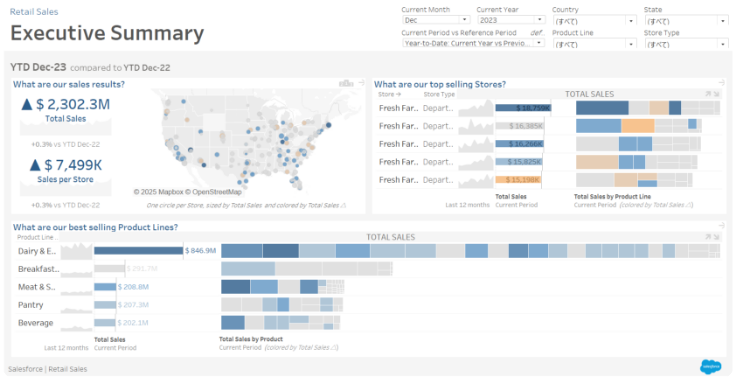The width and height of the screenshot is (736, 381).
Task: Open the Current Month dropdown showing Dec
Action: point(436,20)
